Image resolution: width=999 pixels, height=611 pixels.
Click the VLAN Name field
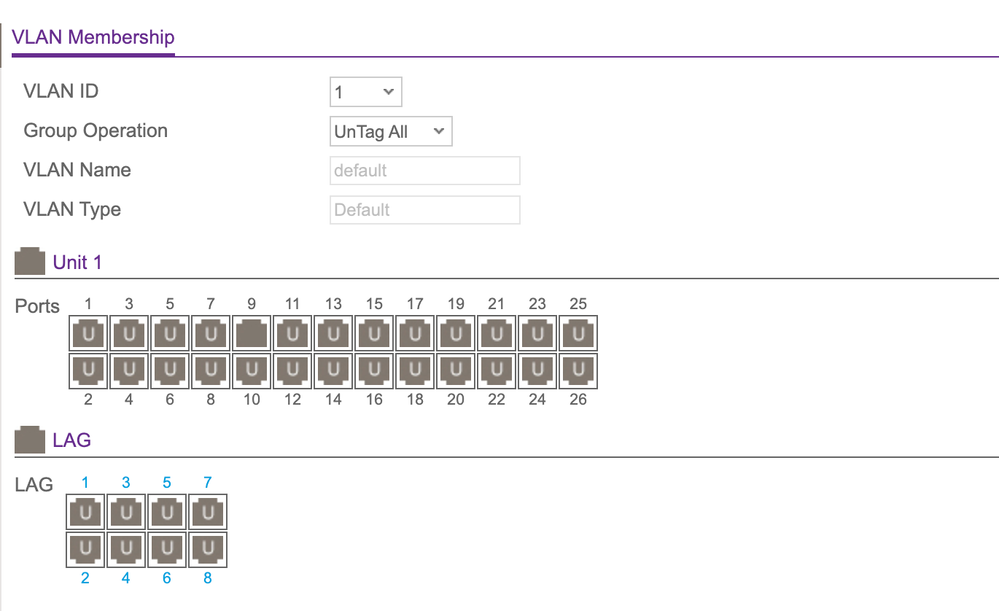click(425, 171)
